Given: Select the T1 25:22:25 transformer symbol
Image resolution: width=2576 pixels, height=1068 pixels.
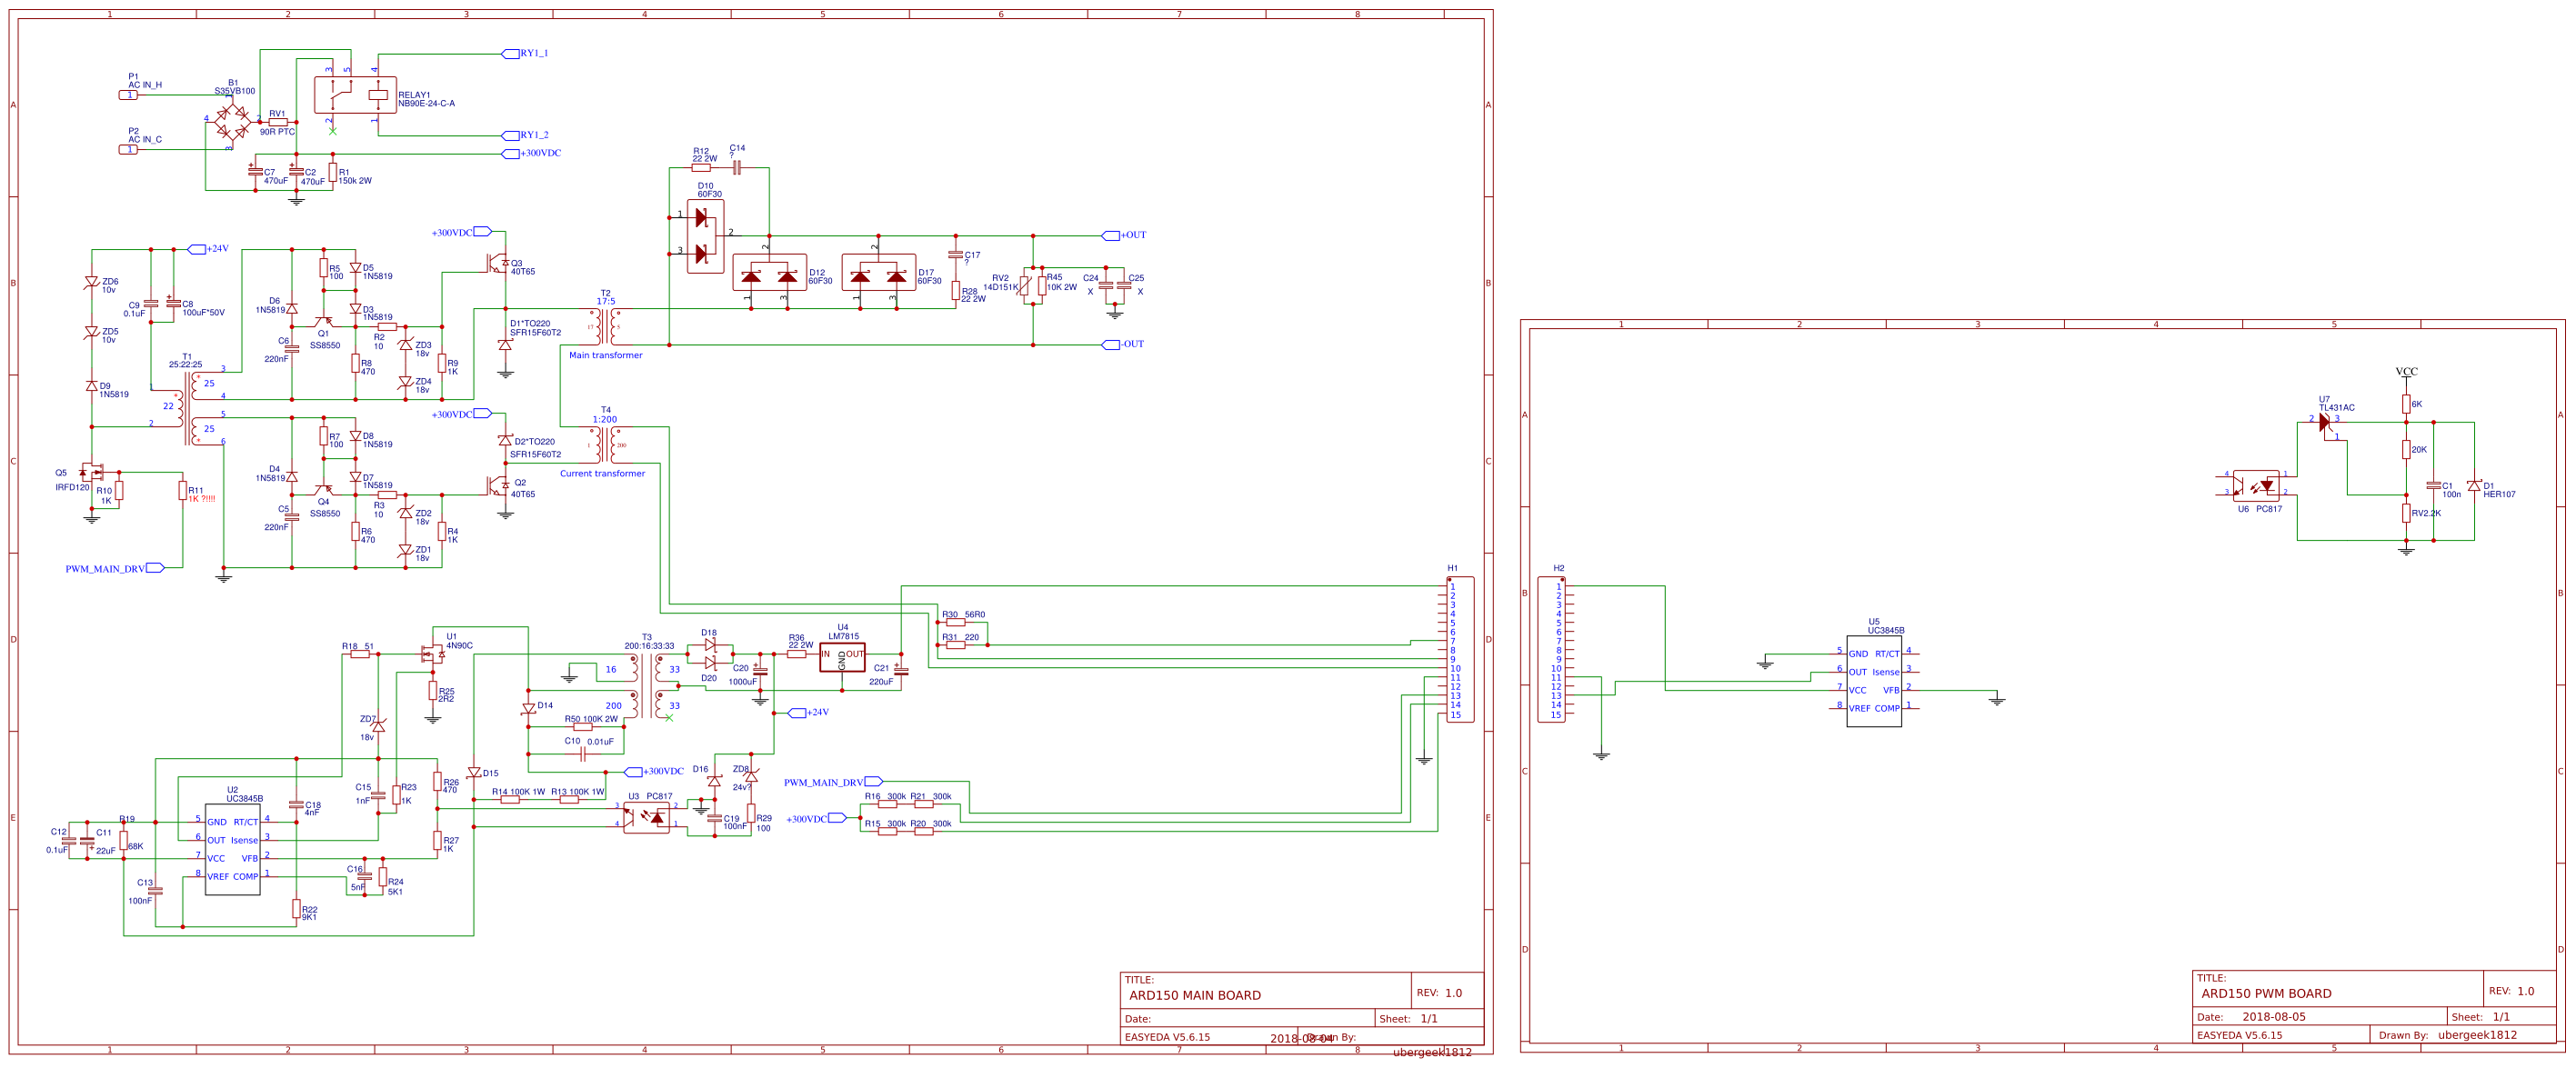Looking at the screenshot, I should tap(187, 408).
